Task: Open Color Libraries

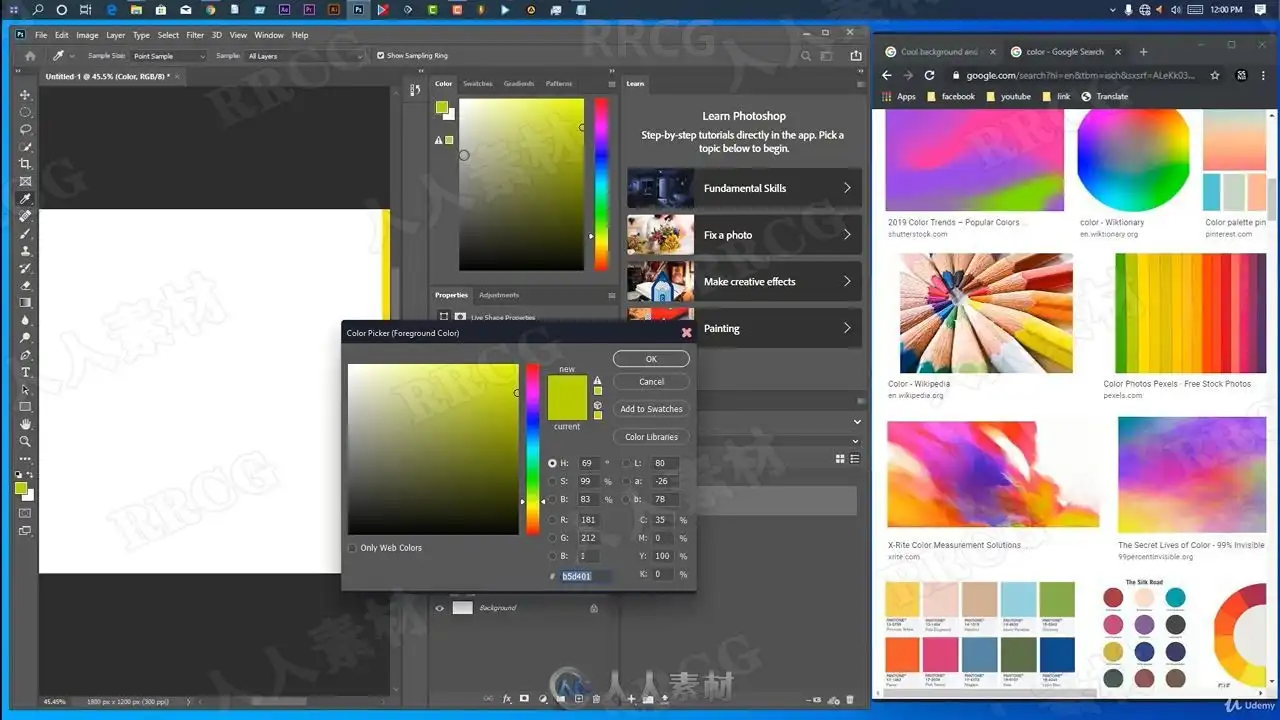Action: (651, 437)
